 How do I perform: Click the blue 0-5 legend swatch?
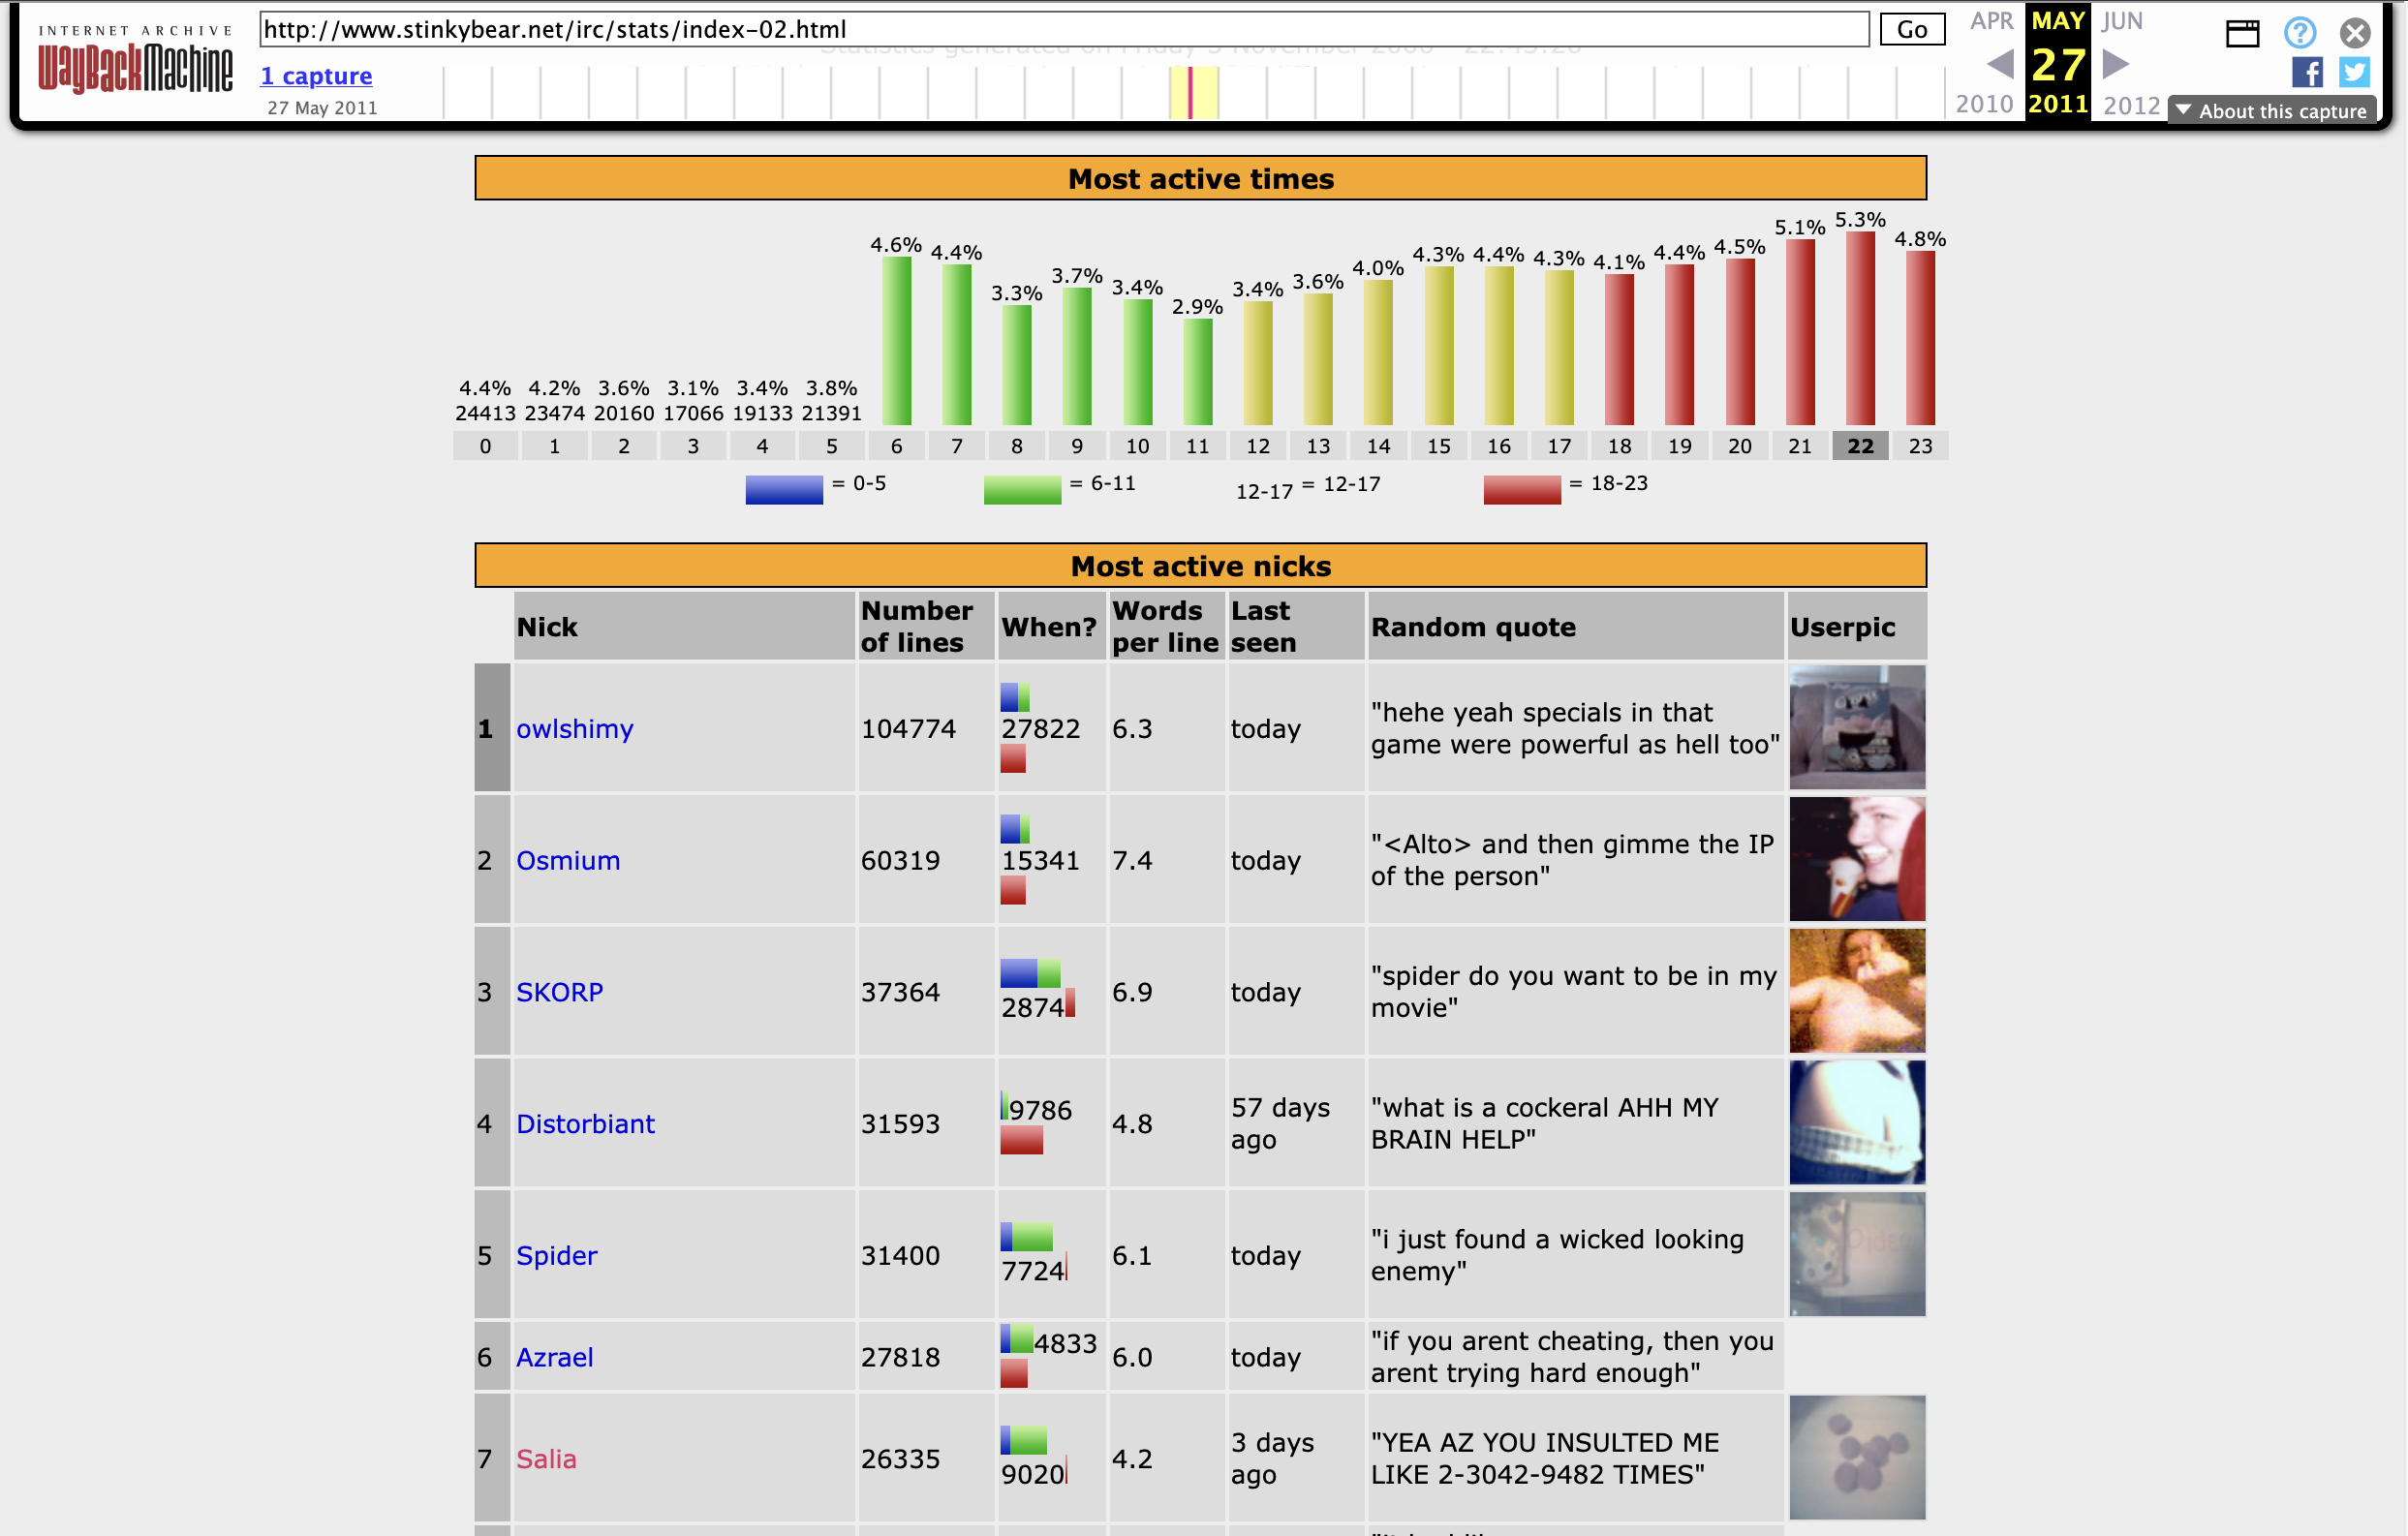click(x=784, y=490)
